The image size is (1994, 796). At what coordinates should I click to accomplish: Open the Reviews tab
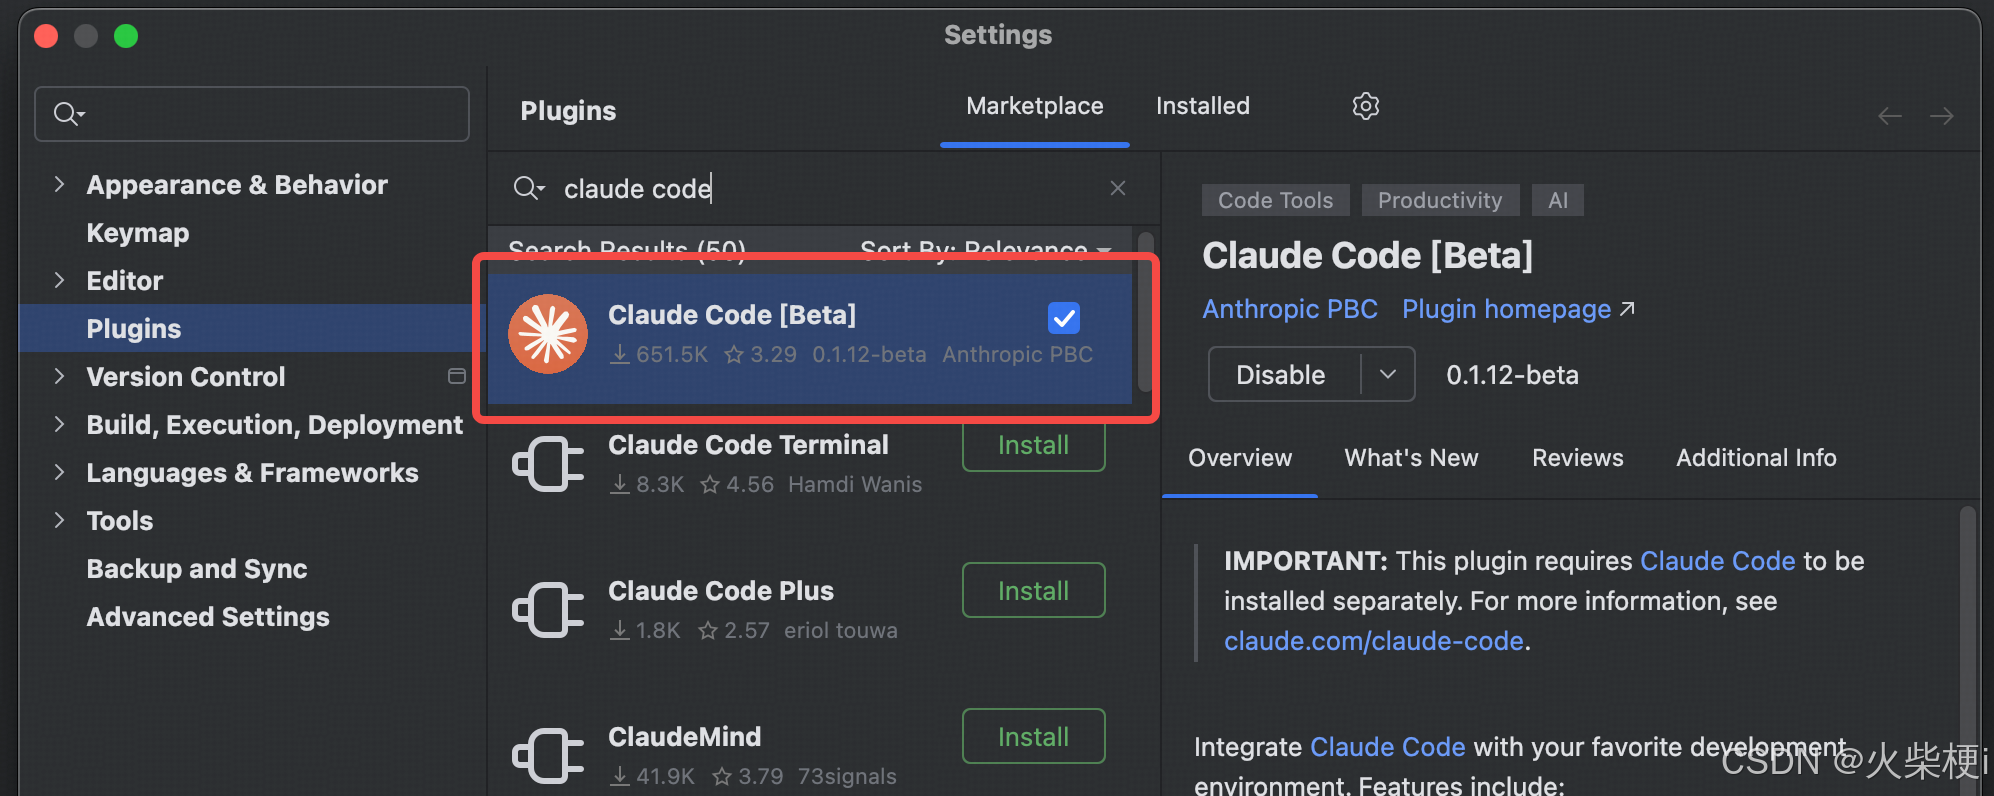(1578, 458)
